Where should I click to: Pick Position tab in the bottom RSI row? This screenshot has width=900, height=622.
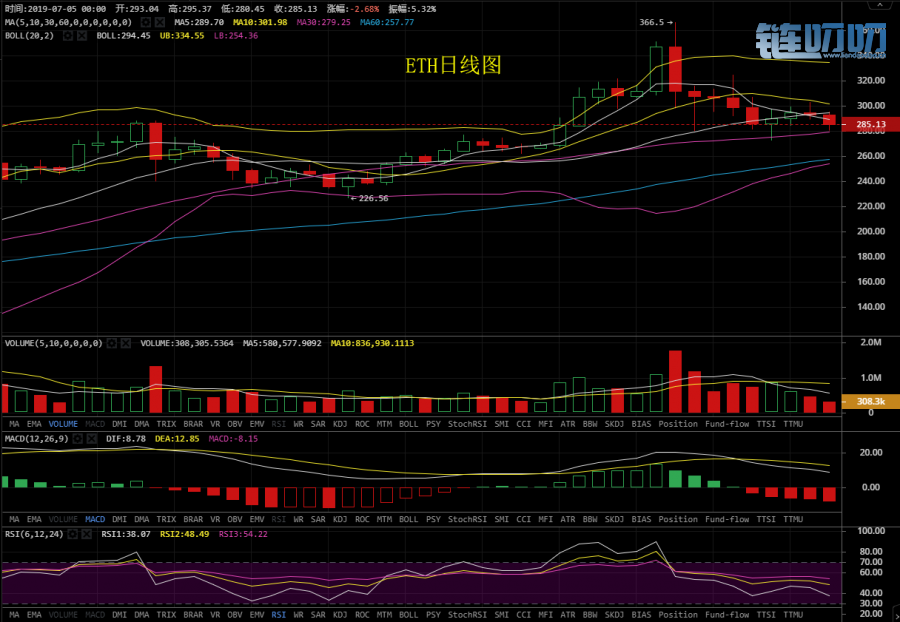coord(678,615)
